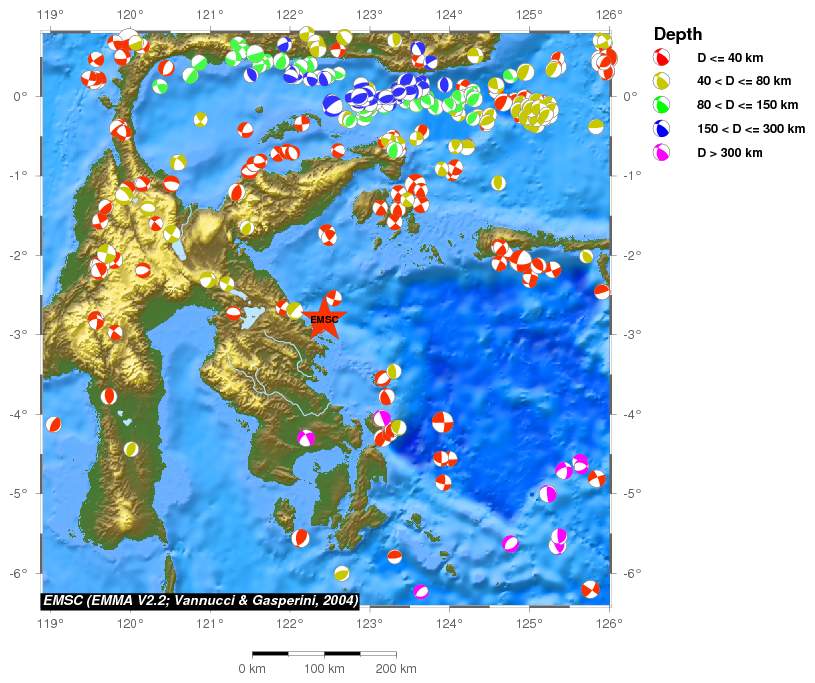
Task: Click the 'Depth' legend heading
Action: (x=677, y=34)
